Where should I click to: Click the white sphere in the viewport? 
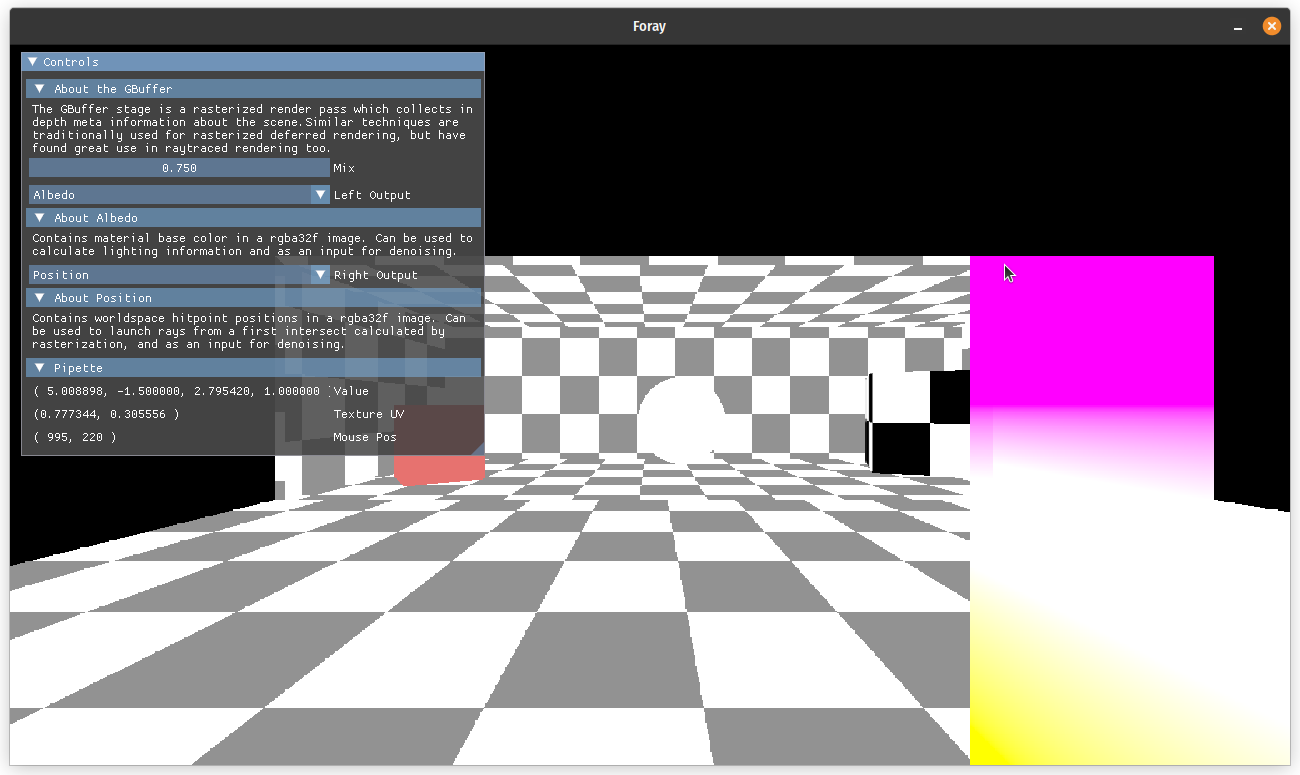point(681,420)
